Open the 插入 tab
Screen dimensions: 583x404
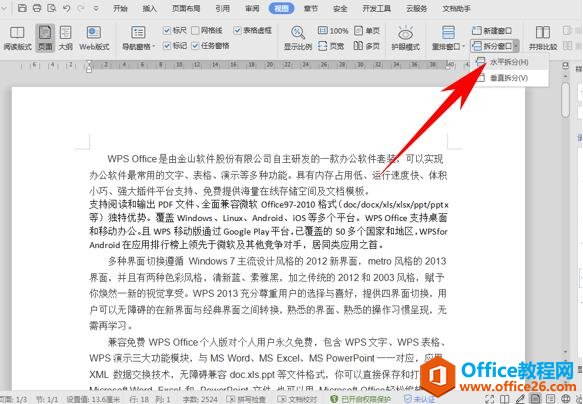tap(149, 8)
